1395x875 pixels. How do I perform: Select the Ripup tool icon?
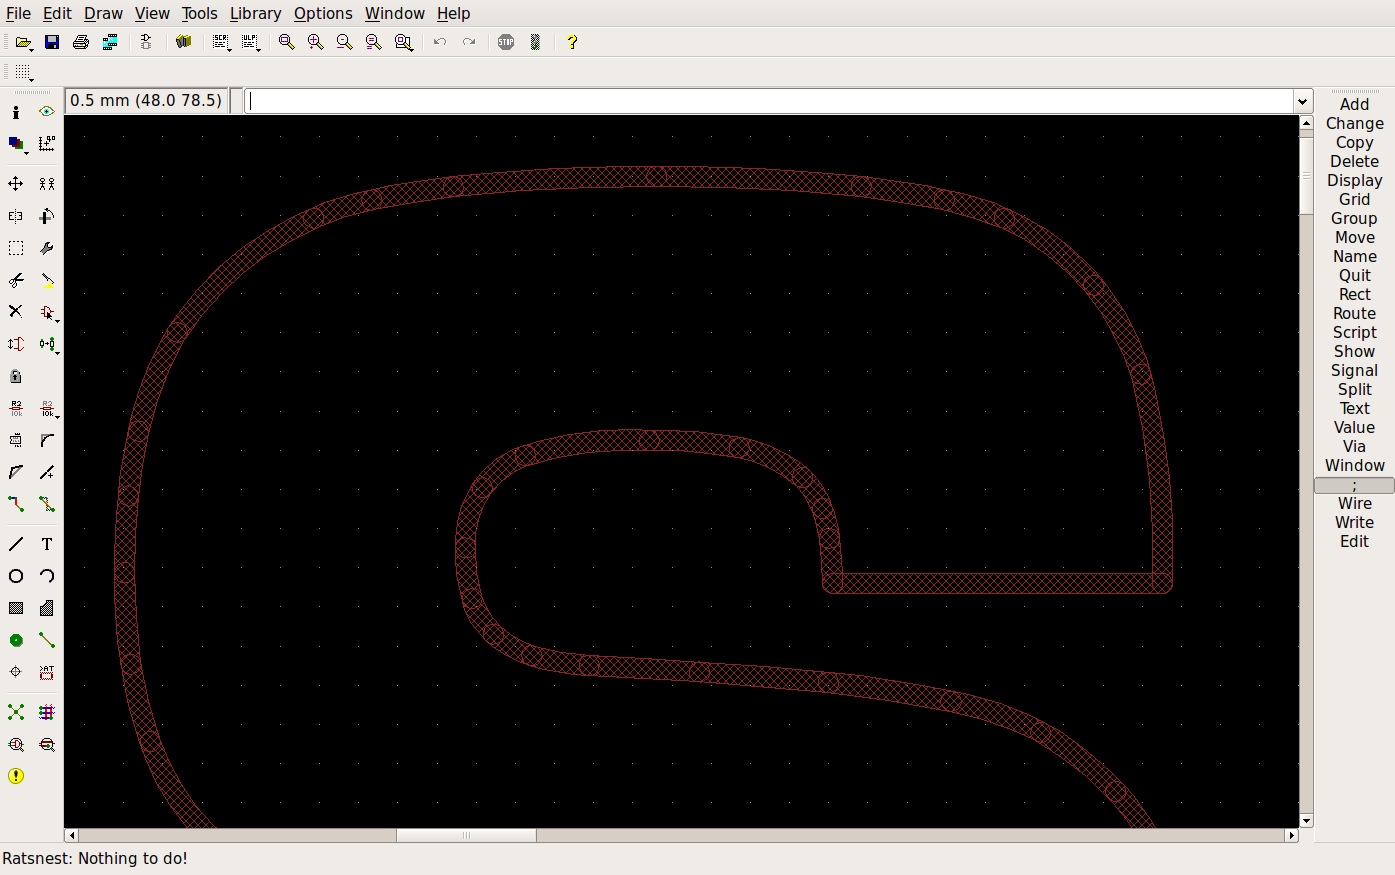point(47,504)
